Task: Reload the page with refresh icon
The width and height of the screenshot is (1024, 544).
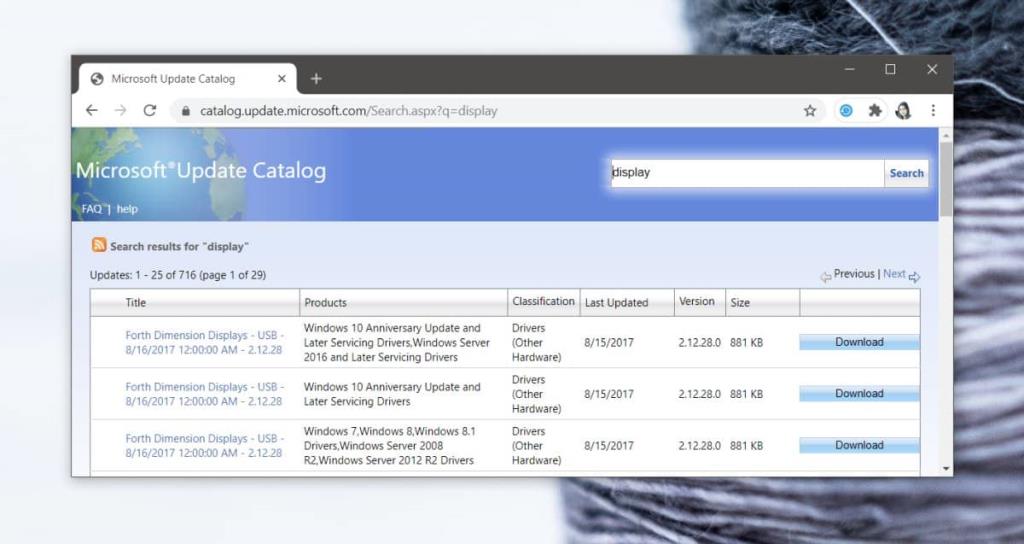Action: (150, 110)
